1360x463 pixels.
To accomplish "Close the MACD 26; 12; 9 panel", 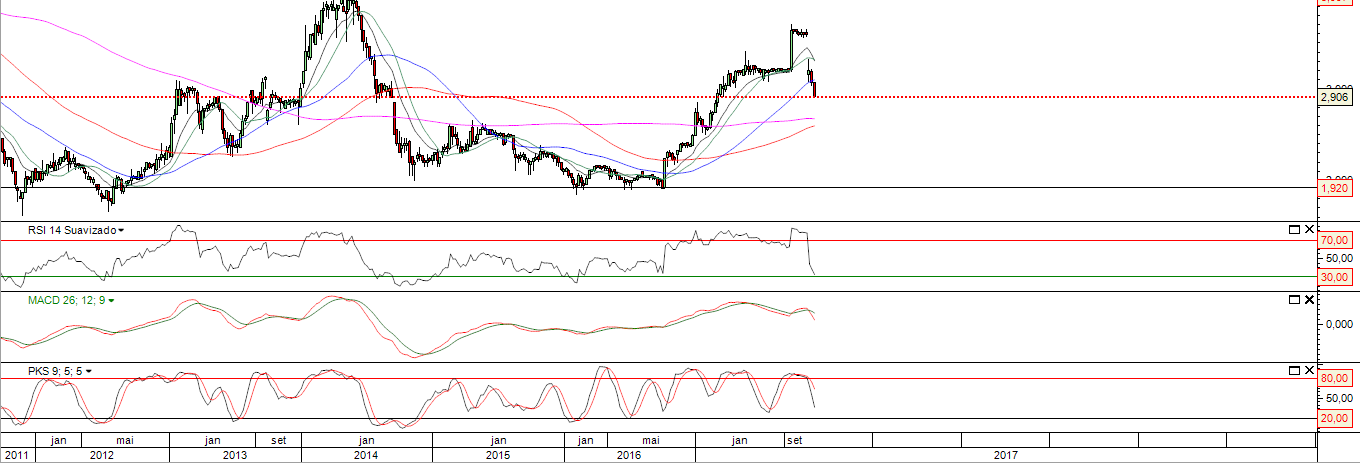I will 1308,300.
